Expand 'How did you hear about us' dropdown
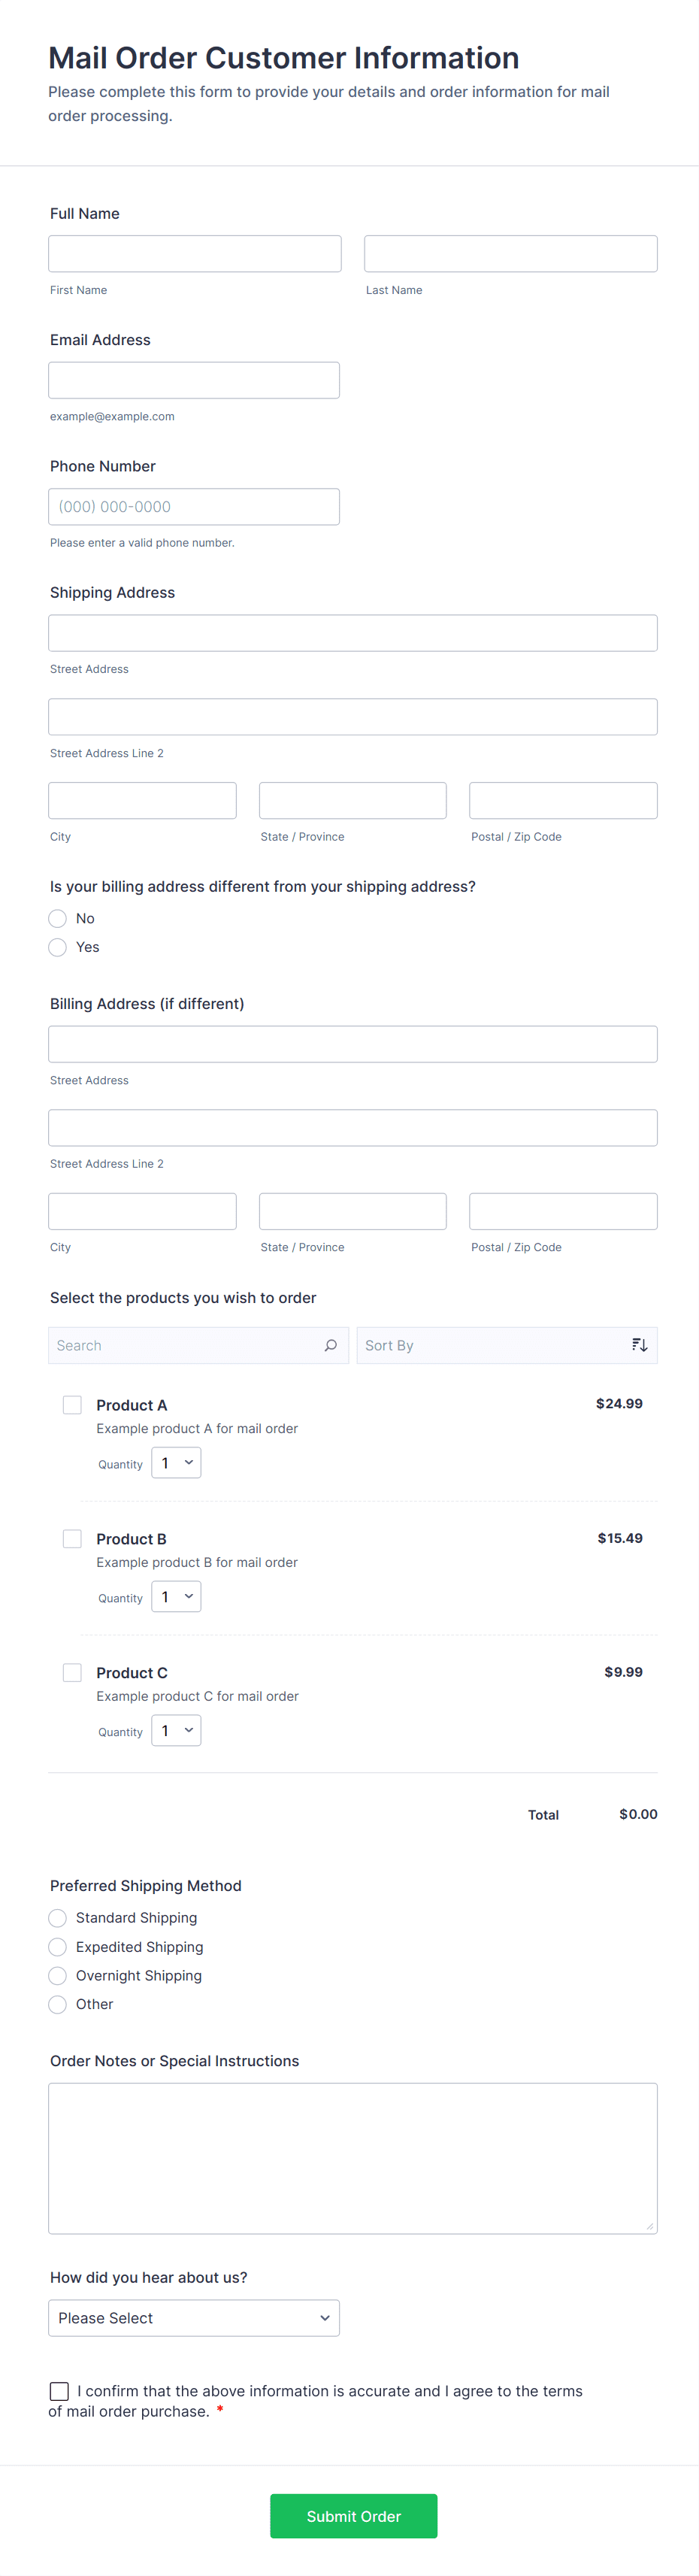Screen dimensions: 699x2576 [x=194, y=2317]
